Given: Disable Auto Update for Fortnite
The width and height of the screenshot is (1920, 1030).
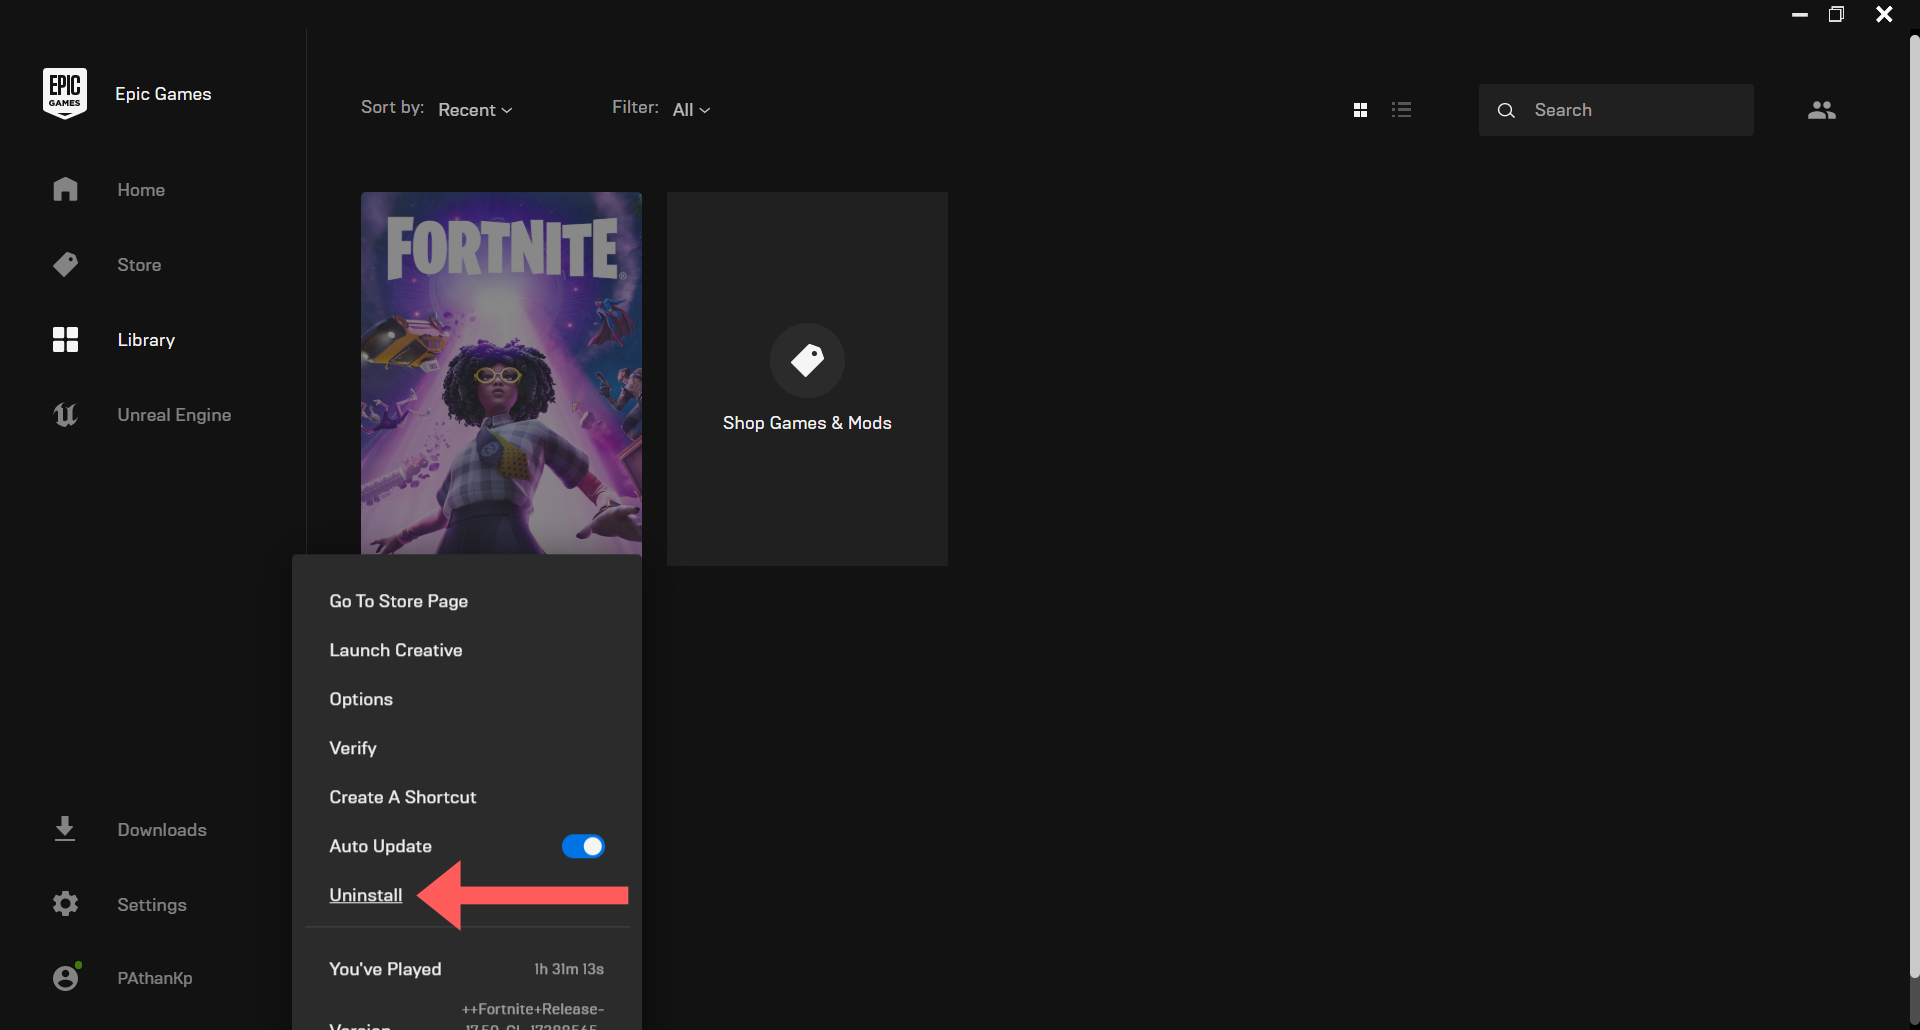Looking at the screenshot, I should [x=583, y=845].
